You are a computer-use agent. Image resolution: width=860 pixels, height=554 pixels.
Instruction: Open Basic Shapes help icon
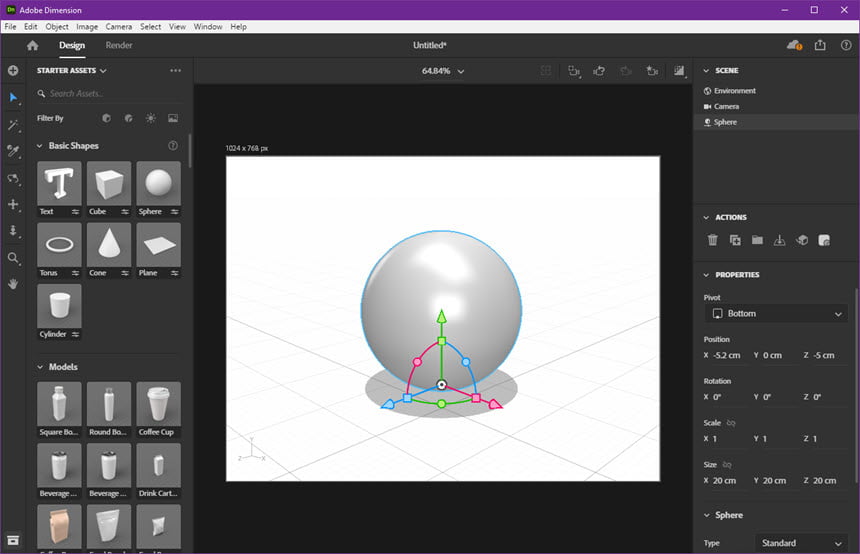pyautogui.click(x=173, y=145)
